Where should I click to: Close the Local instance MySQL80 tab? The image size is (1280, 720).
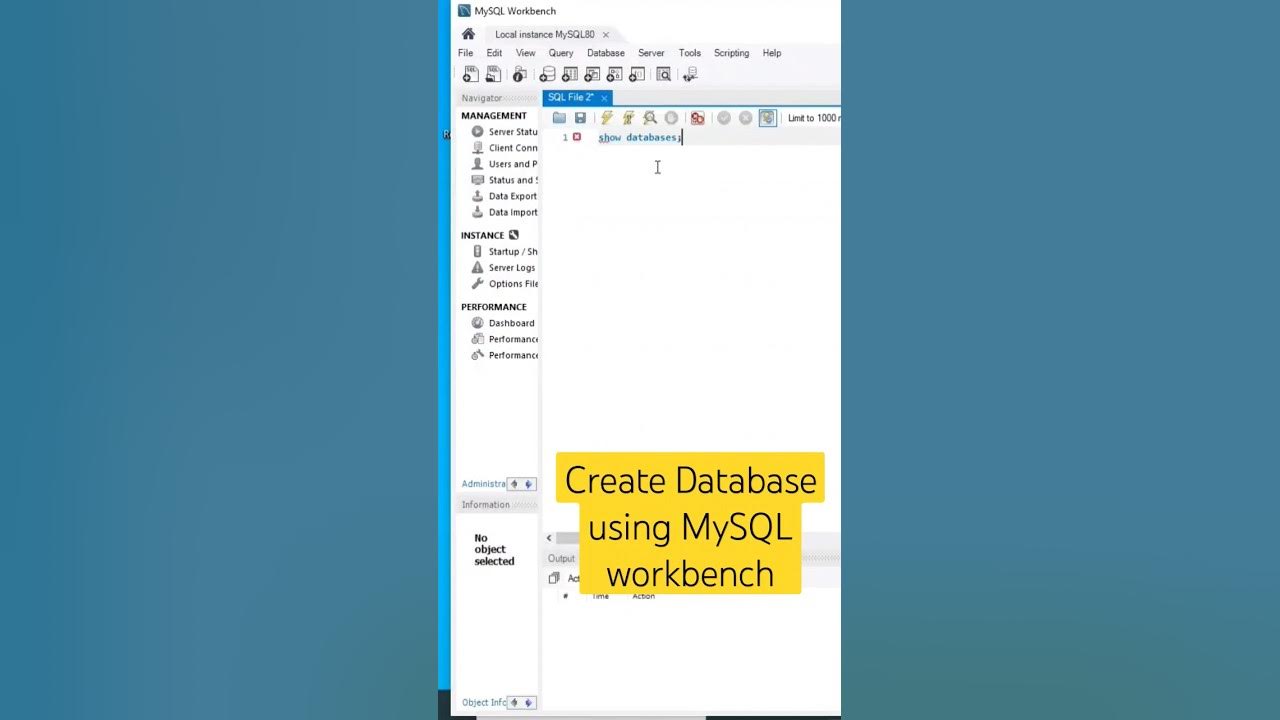[605, 35]
